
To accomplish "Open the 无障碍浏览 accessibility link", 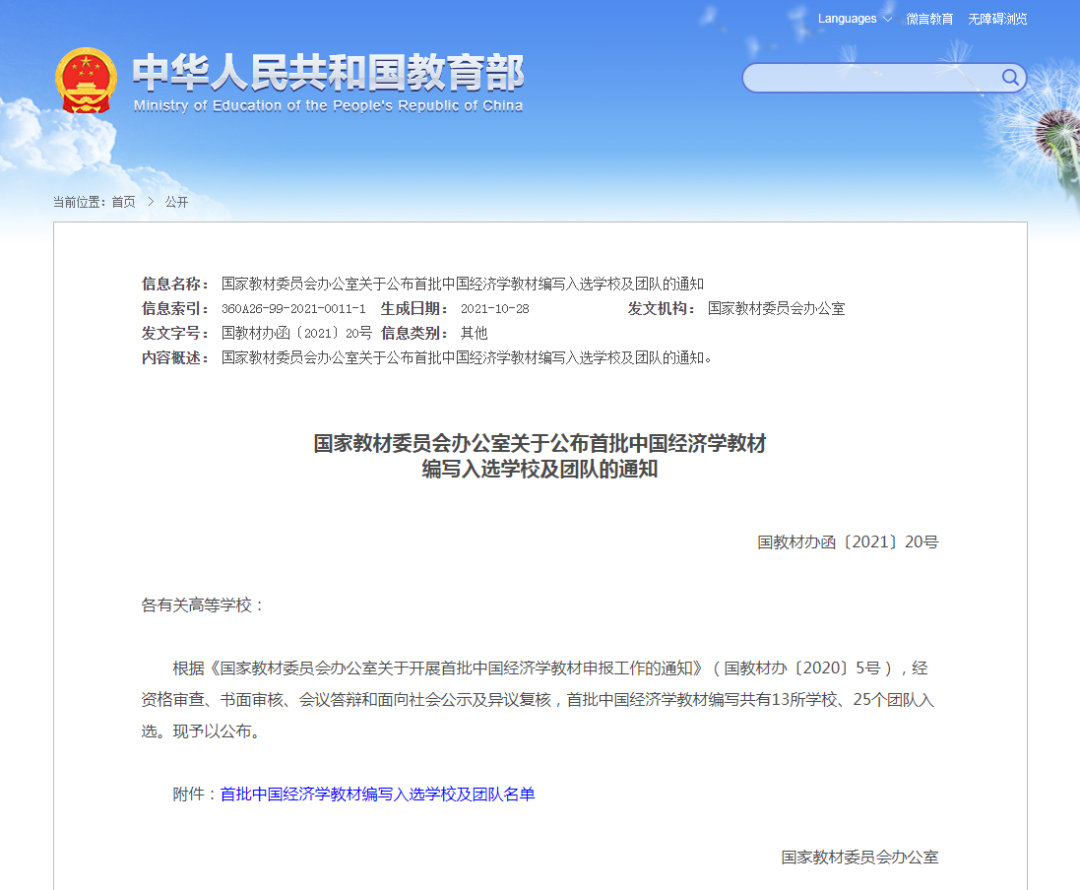I will [997, 19].
